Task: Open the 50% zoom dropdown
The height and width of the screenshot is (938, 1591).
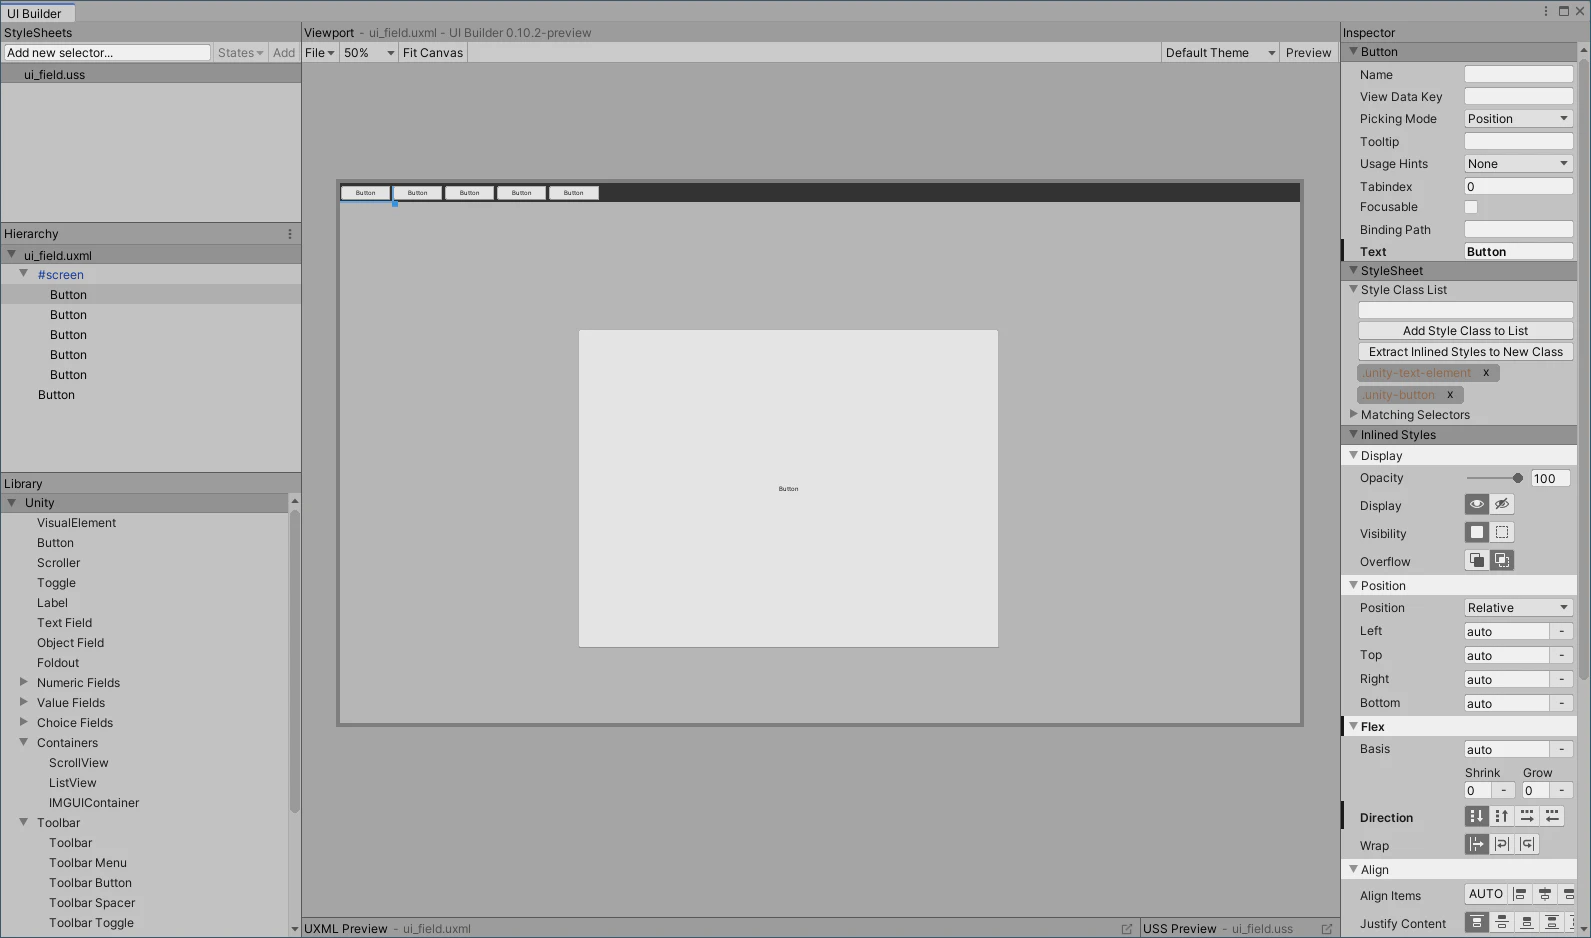Action: [x=369, y=53]
